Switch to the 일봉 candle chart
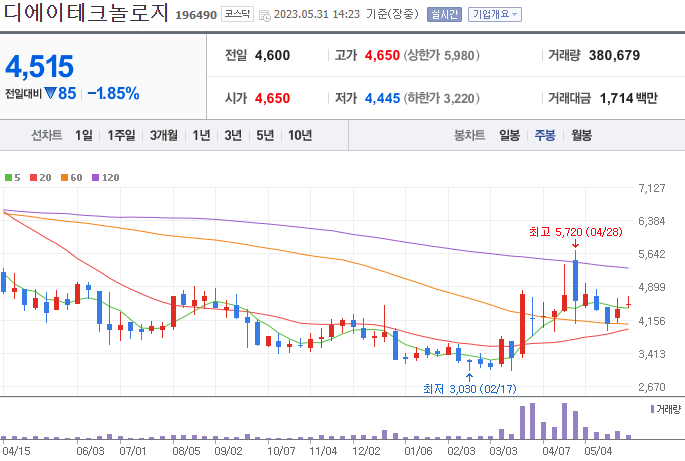This screenshot has width=685, height=461. coord(509,135)
